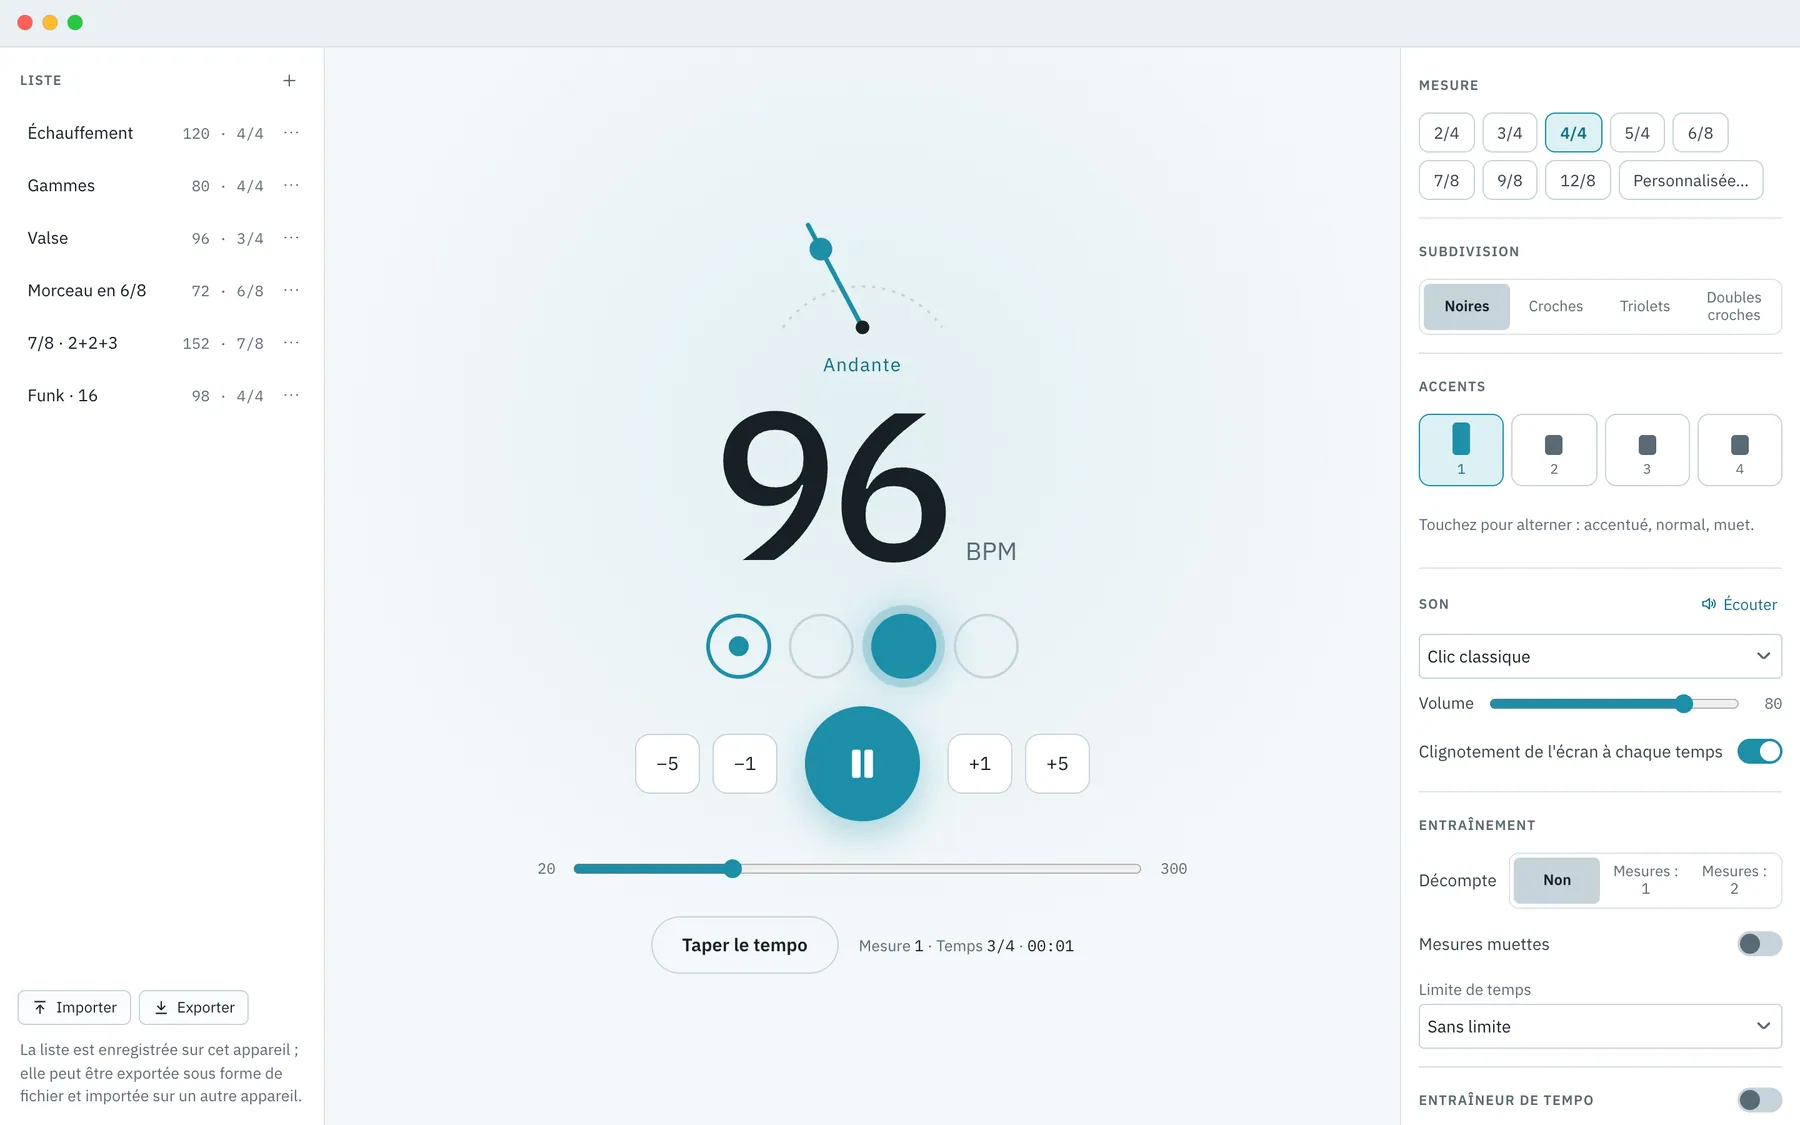Load the Valse preset from the list
Viewport: 1800px width, 1125px height.
pos(146,238)
